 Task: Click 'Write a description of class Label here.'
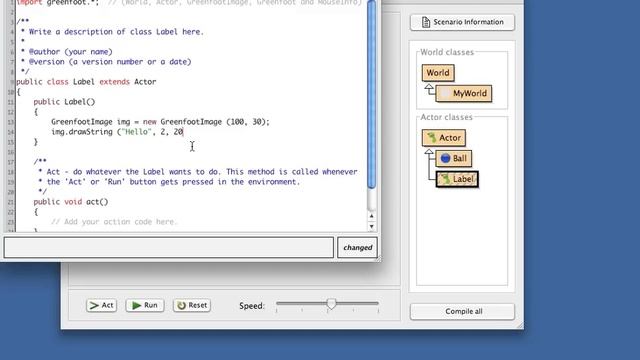(116, 32)
